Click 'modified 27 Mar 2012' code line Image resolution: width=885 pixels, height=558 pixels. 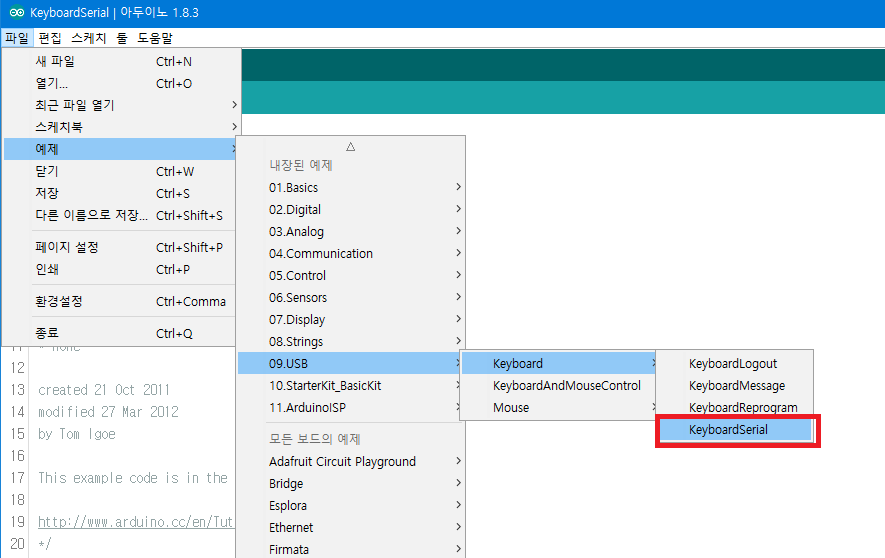tap(108, 412)
